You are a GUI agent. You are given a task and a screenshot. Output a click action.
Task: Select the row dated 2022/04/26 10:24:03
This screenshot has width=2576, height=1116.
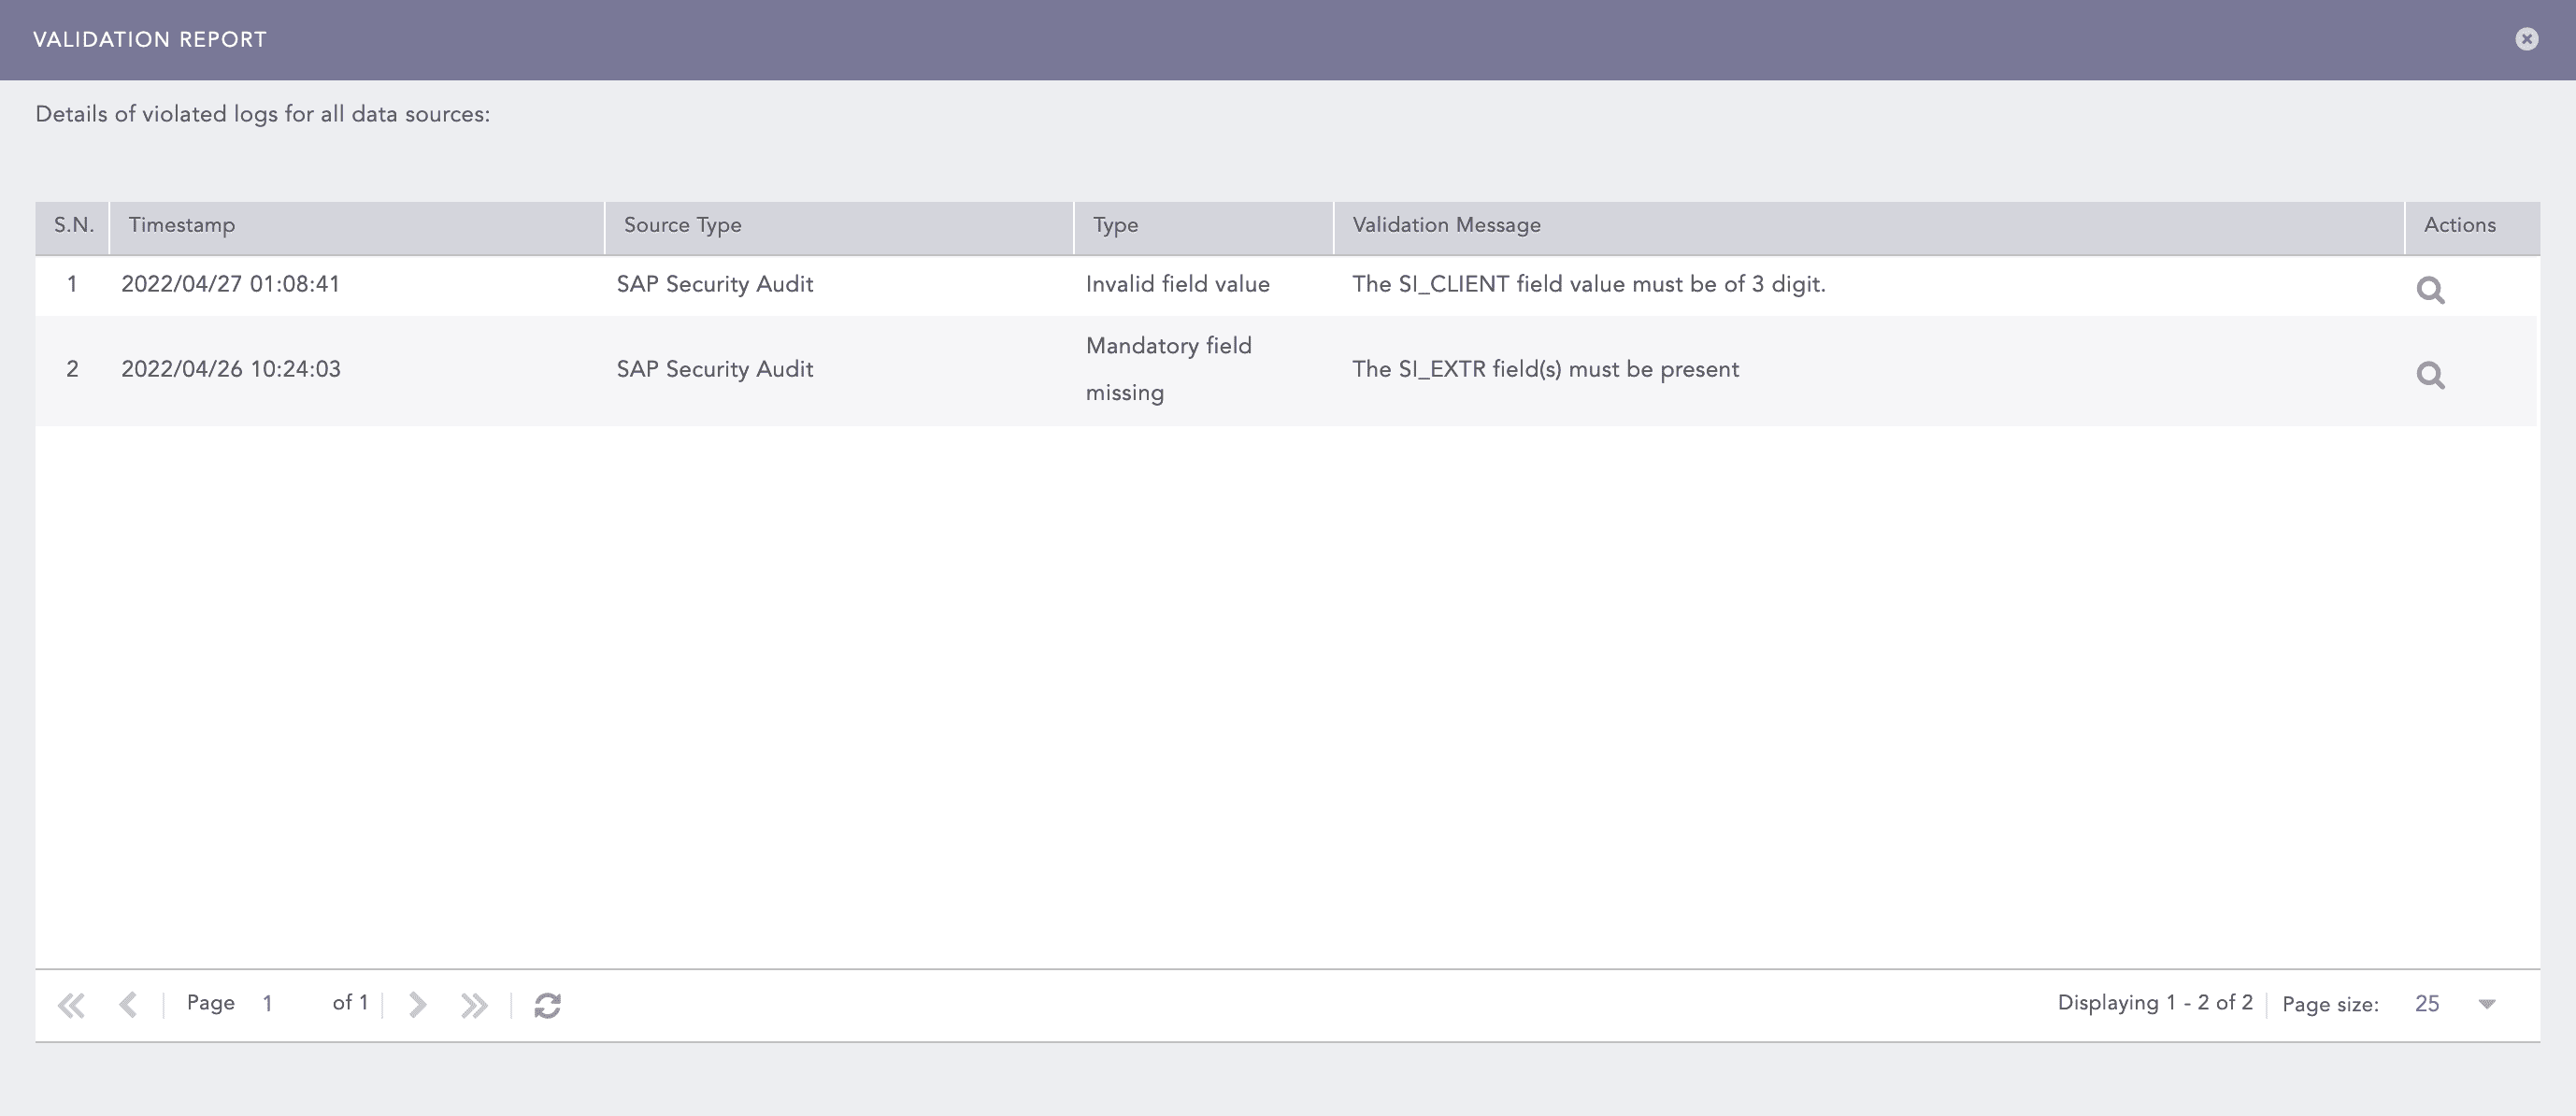coord(231,370)
